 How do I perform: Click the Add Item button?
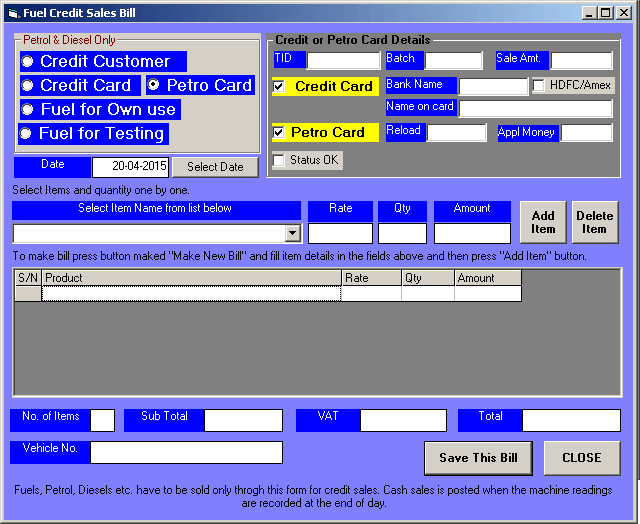pyautogui.click(x=543, y=222)
